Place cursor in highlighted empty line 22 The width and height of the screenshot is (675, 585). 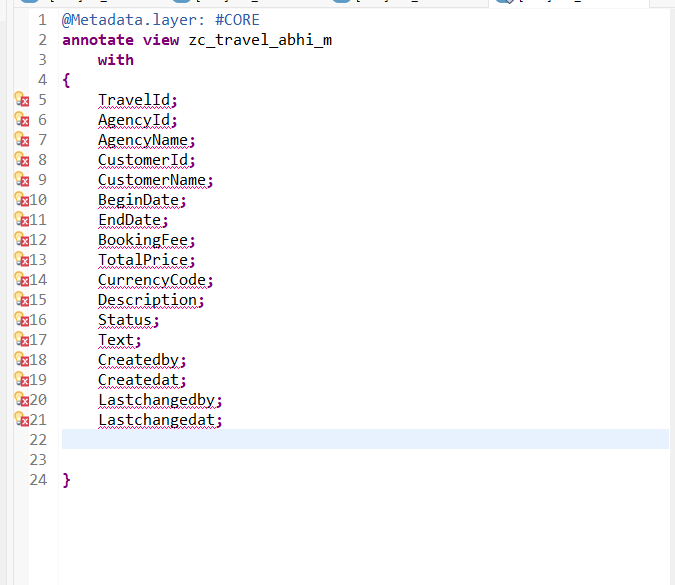click(365, 439)
